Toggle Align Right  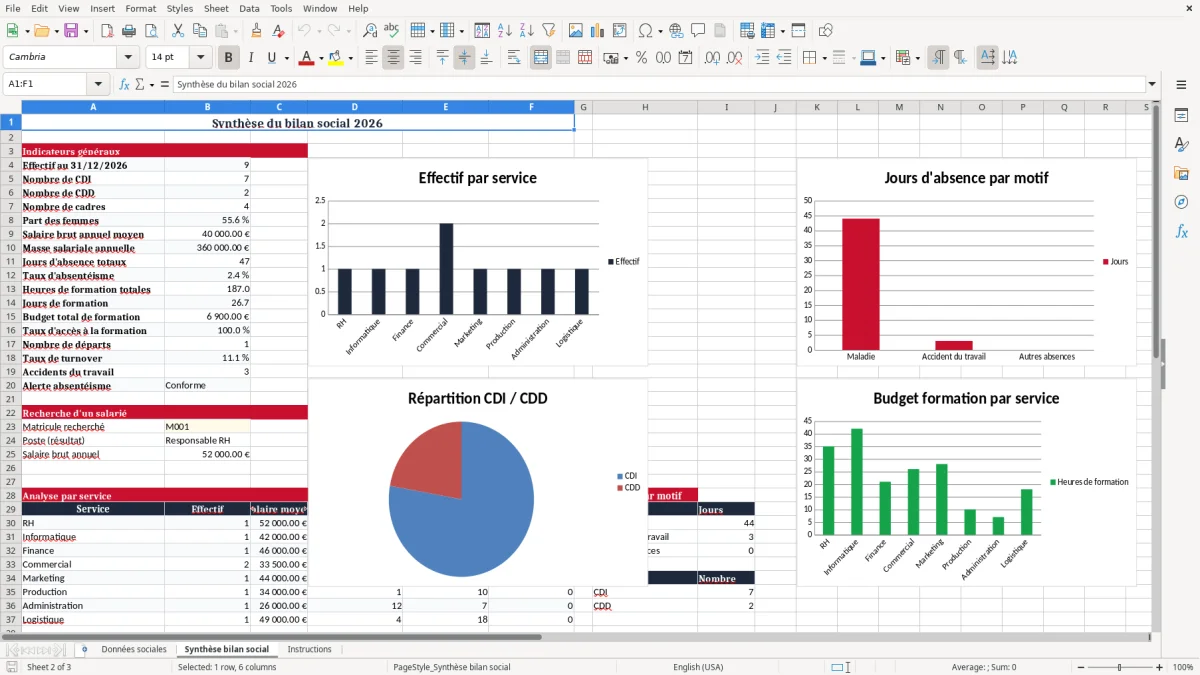tap(415, 58)
